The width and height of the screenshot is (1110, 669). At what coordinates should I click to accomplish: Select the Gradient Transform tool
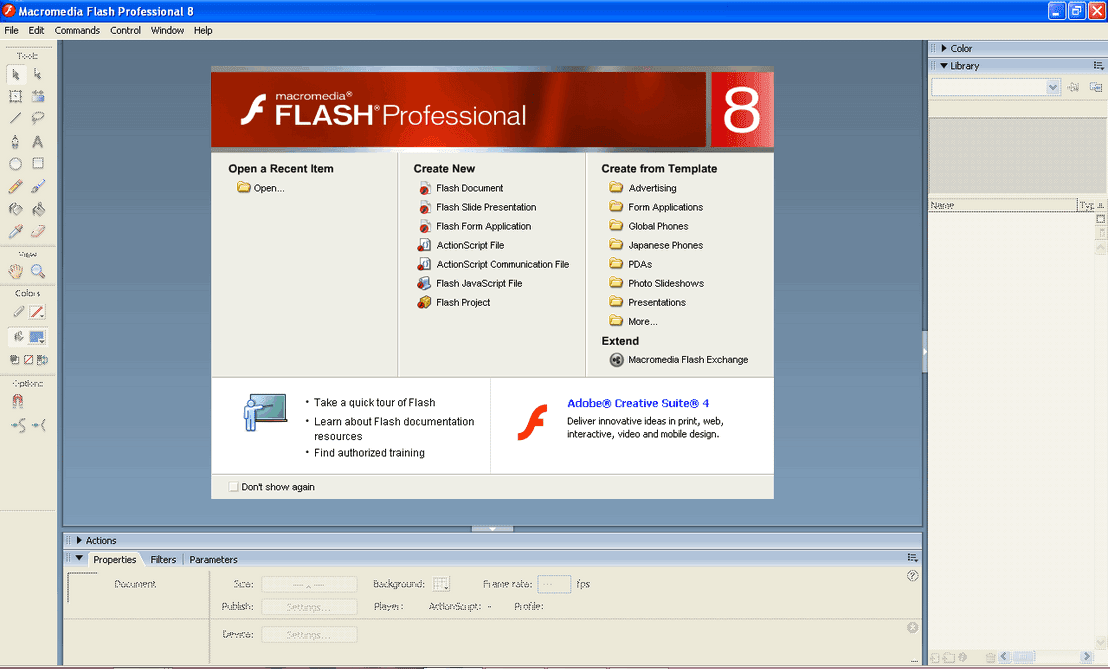[x=38, y=96]
